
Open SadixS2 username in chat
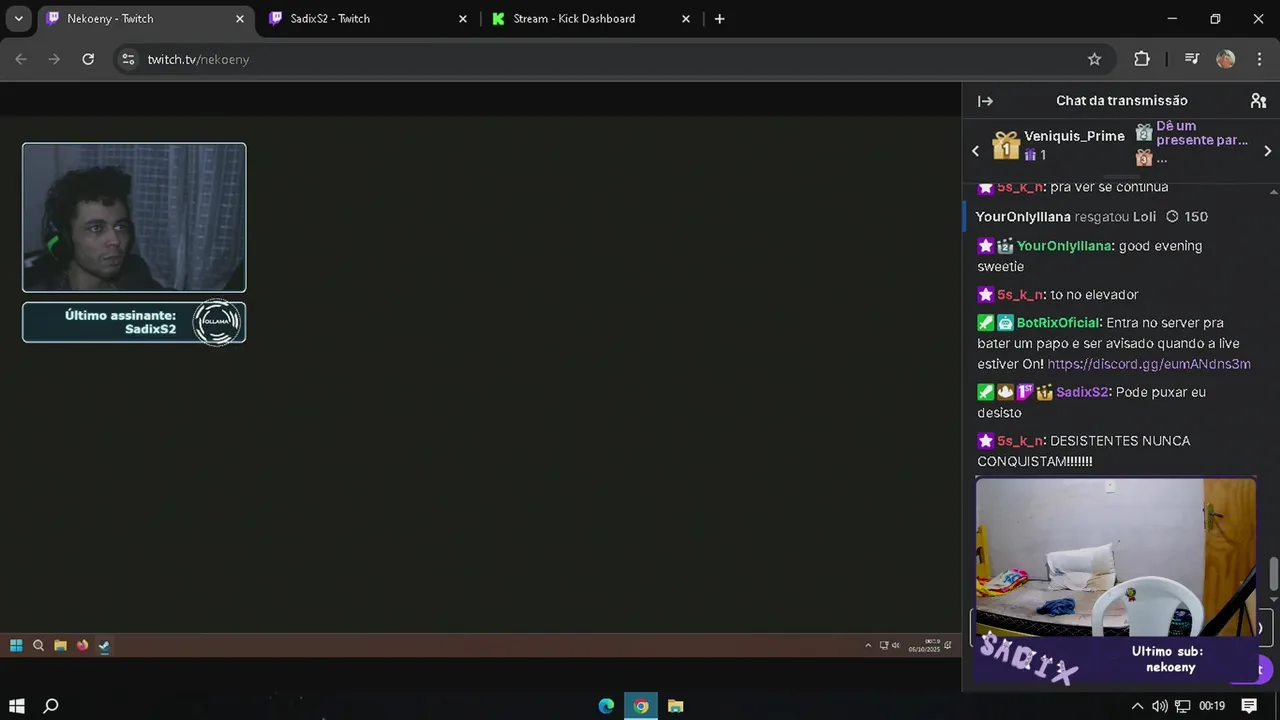[x=1082, y=392]
